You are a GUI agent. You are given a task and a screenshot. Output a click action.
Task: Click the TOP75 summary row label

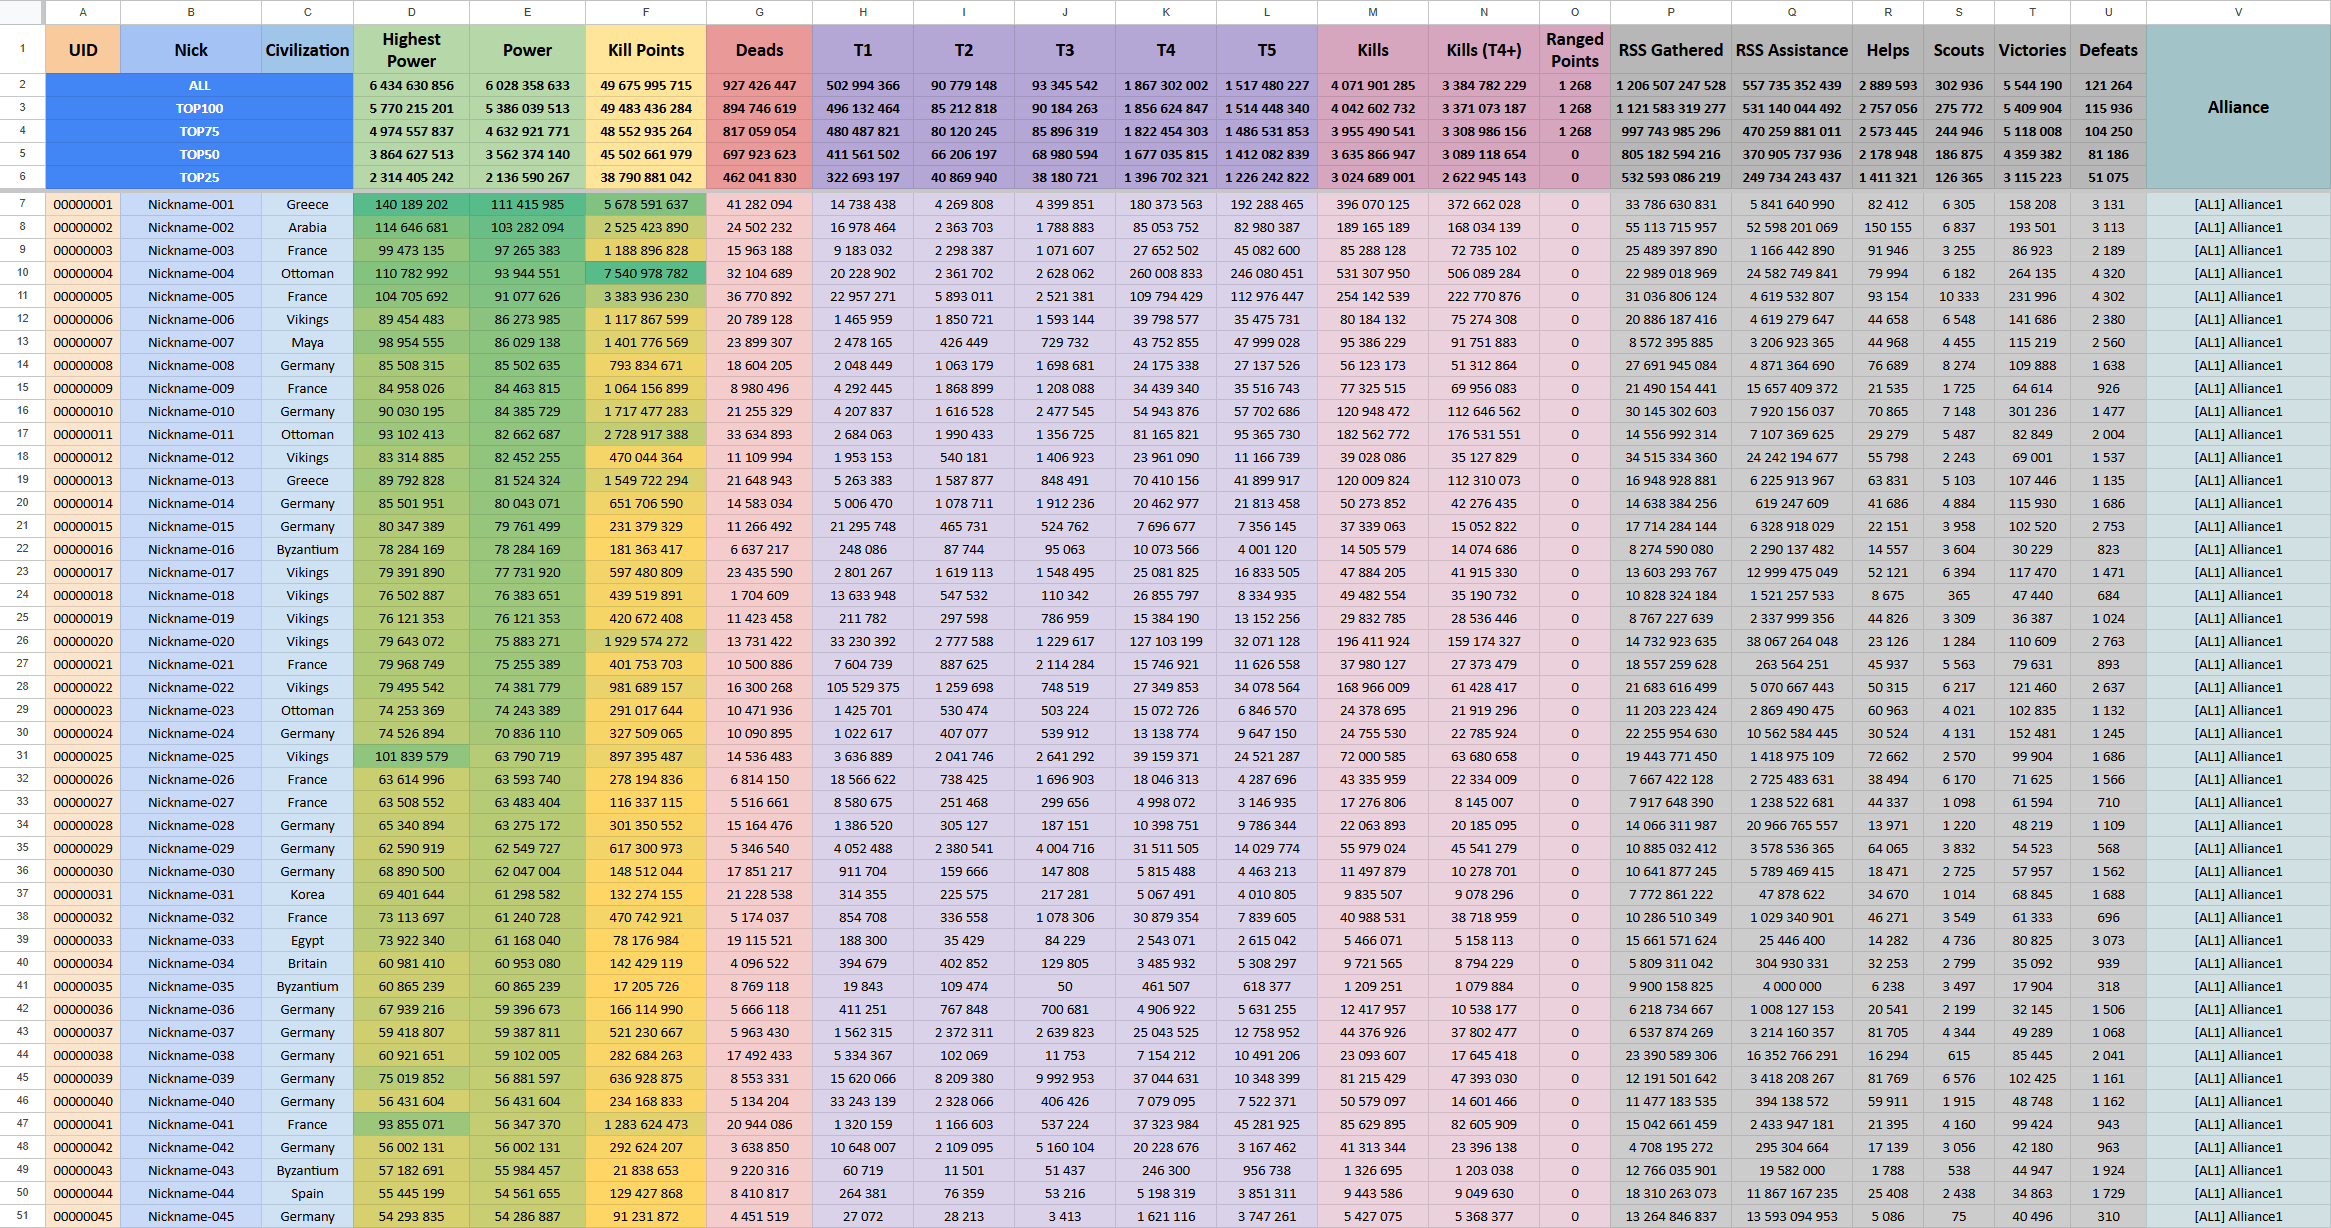pos(200,131)
